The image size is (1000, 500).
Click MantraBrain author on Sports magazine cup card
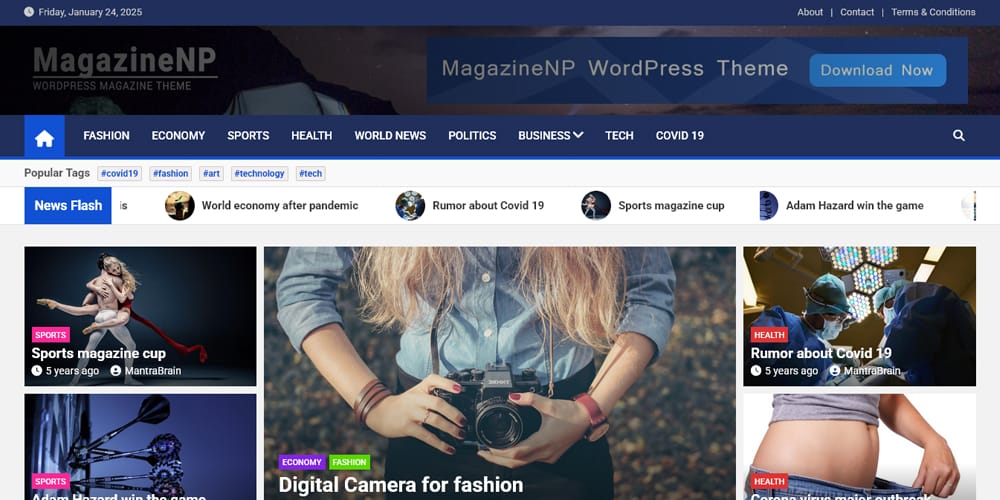[153, 371]
